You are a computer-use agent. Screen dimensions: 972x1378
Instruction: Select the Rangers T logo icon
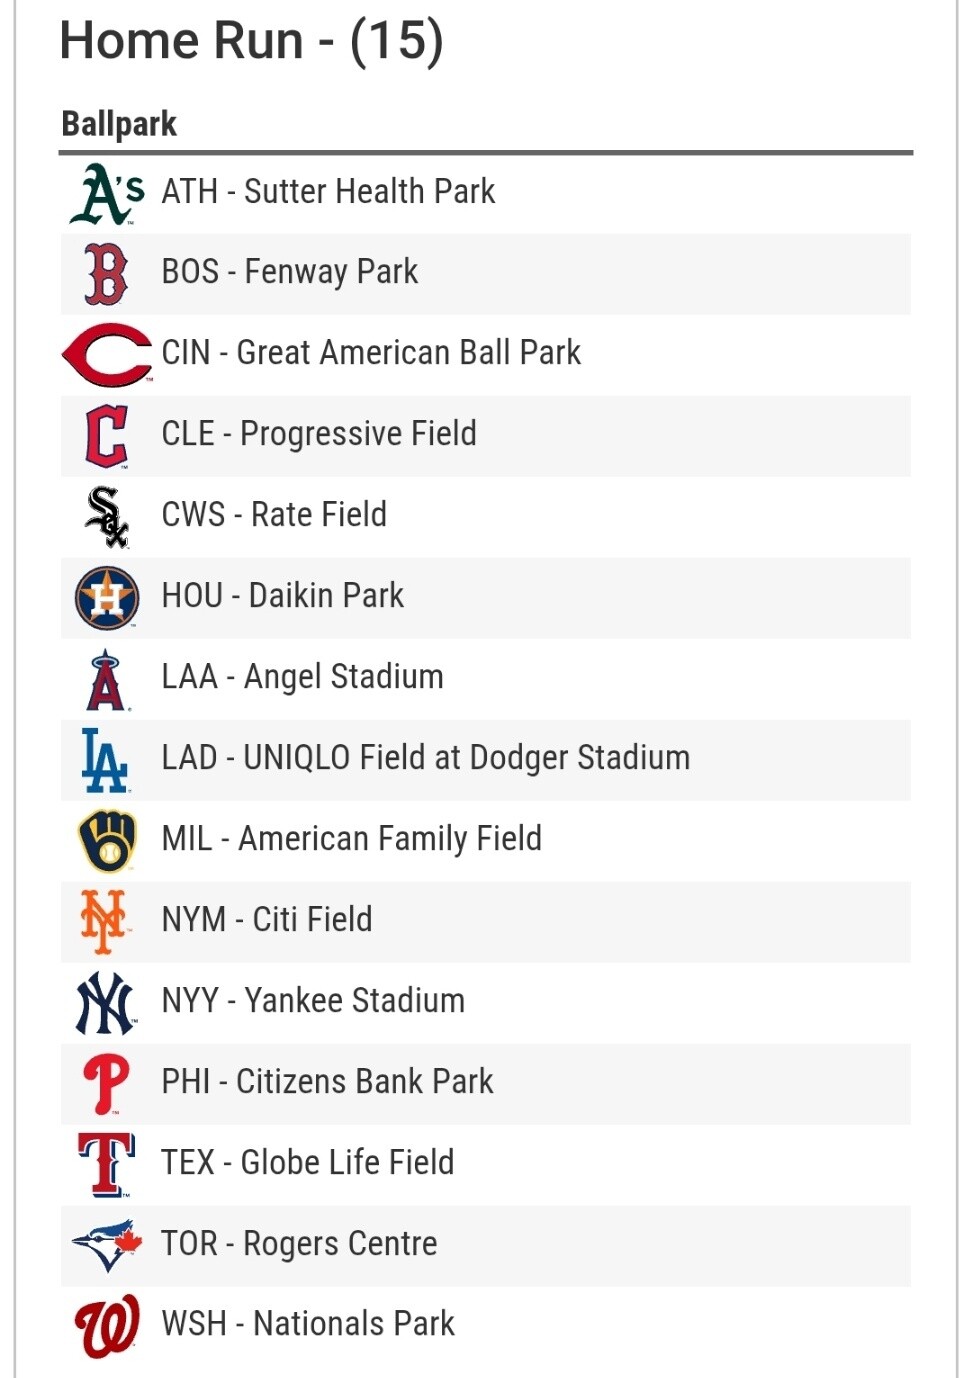[106, 1165]
